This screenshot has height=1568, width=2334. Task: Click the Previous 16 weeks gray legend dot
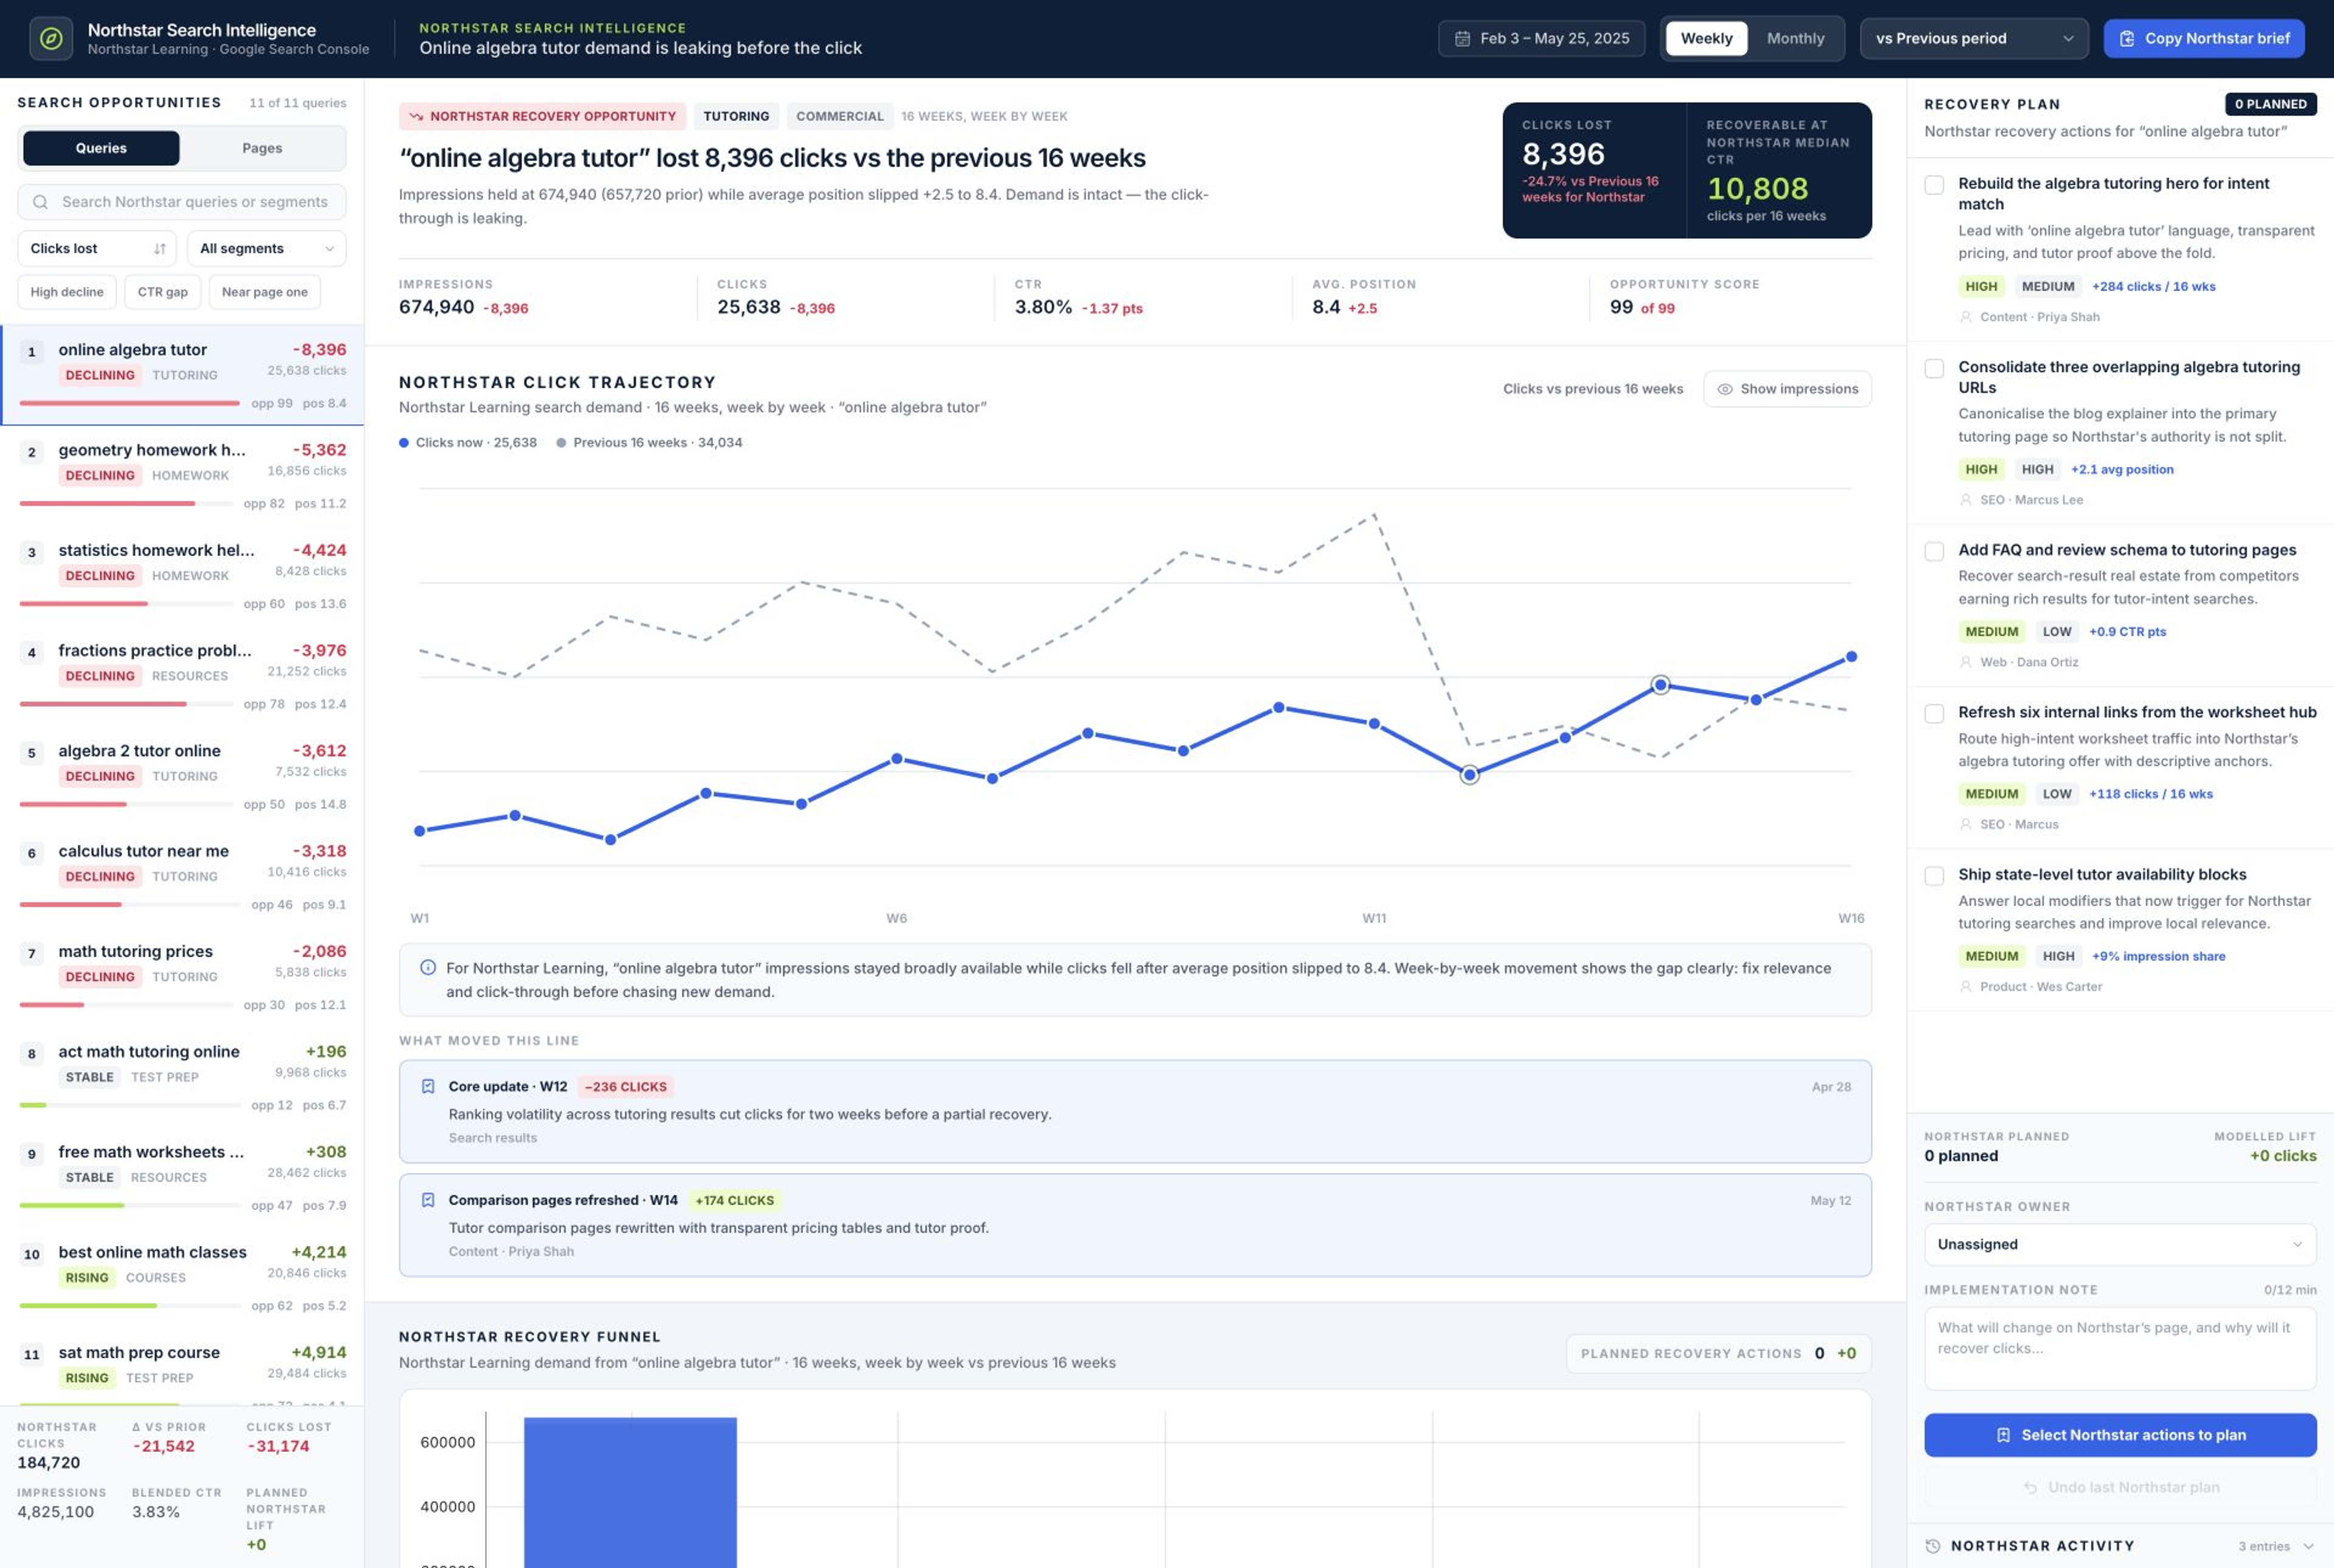(561, 443)
